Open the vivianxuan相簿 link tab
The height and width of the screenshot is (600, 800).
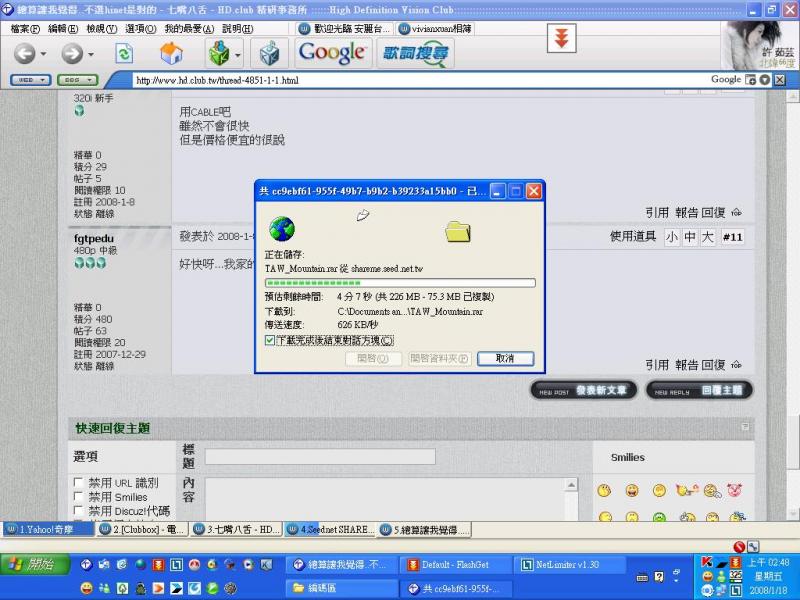tap(435, 29)
